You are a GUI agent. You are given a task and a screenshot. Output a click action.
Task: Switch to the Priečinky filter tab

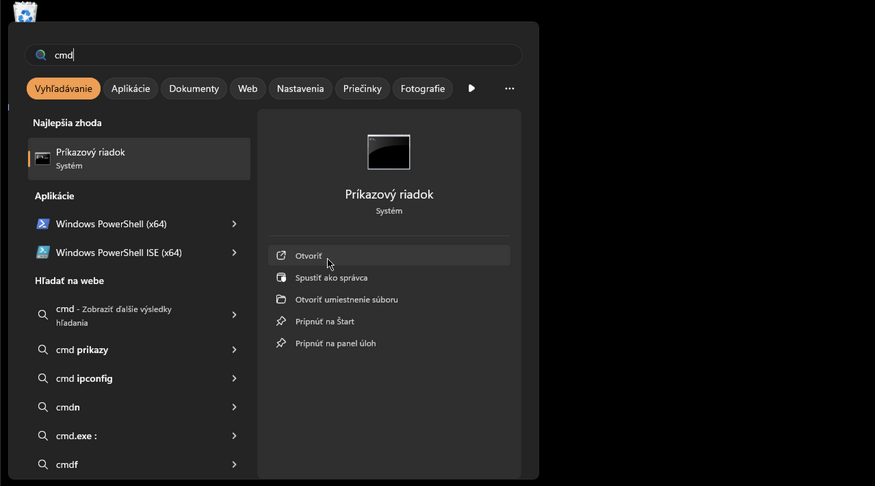coord(362,89)
